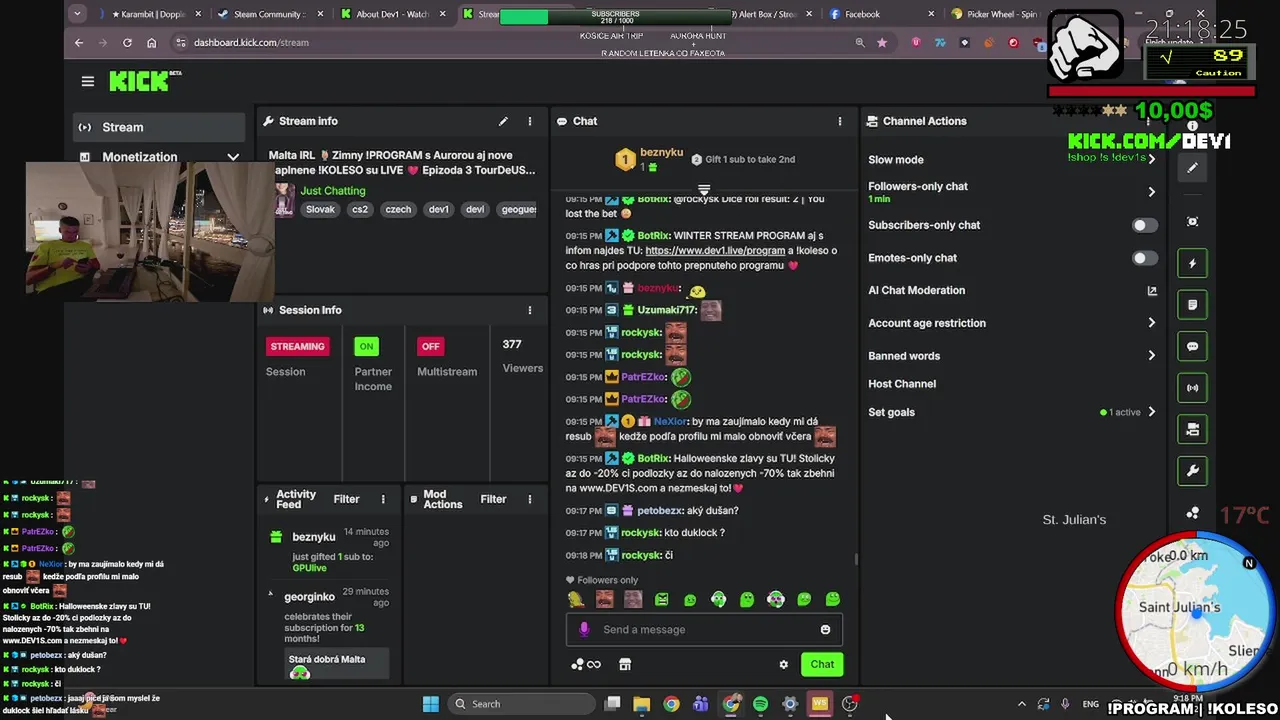Expand Banned words settings
Screen dimensions: 1280x720
[x=1152, y=356]
